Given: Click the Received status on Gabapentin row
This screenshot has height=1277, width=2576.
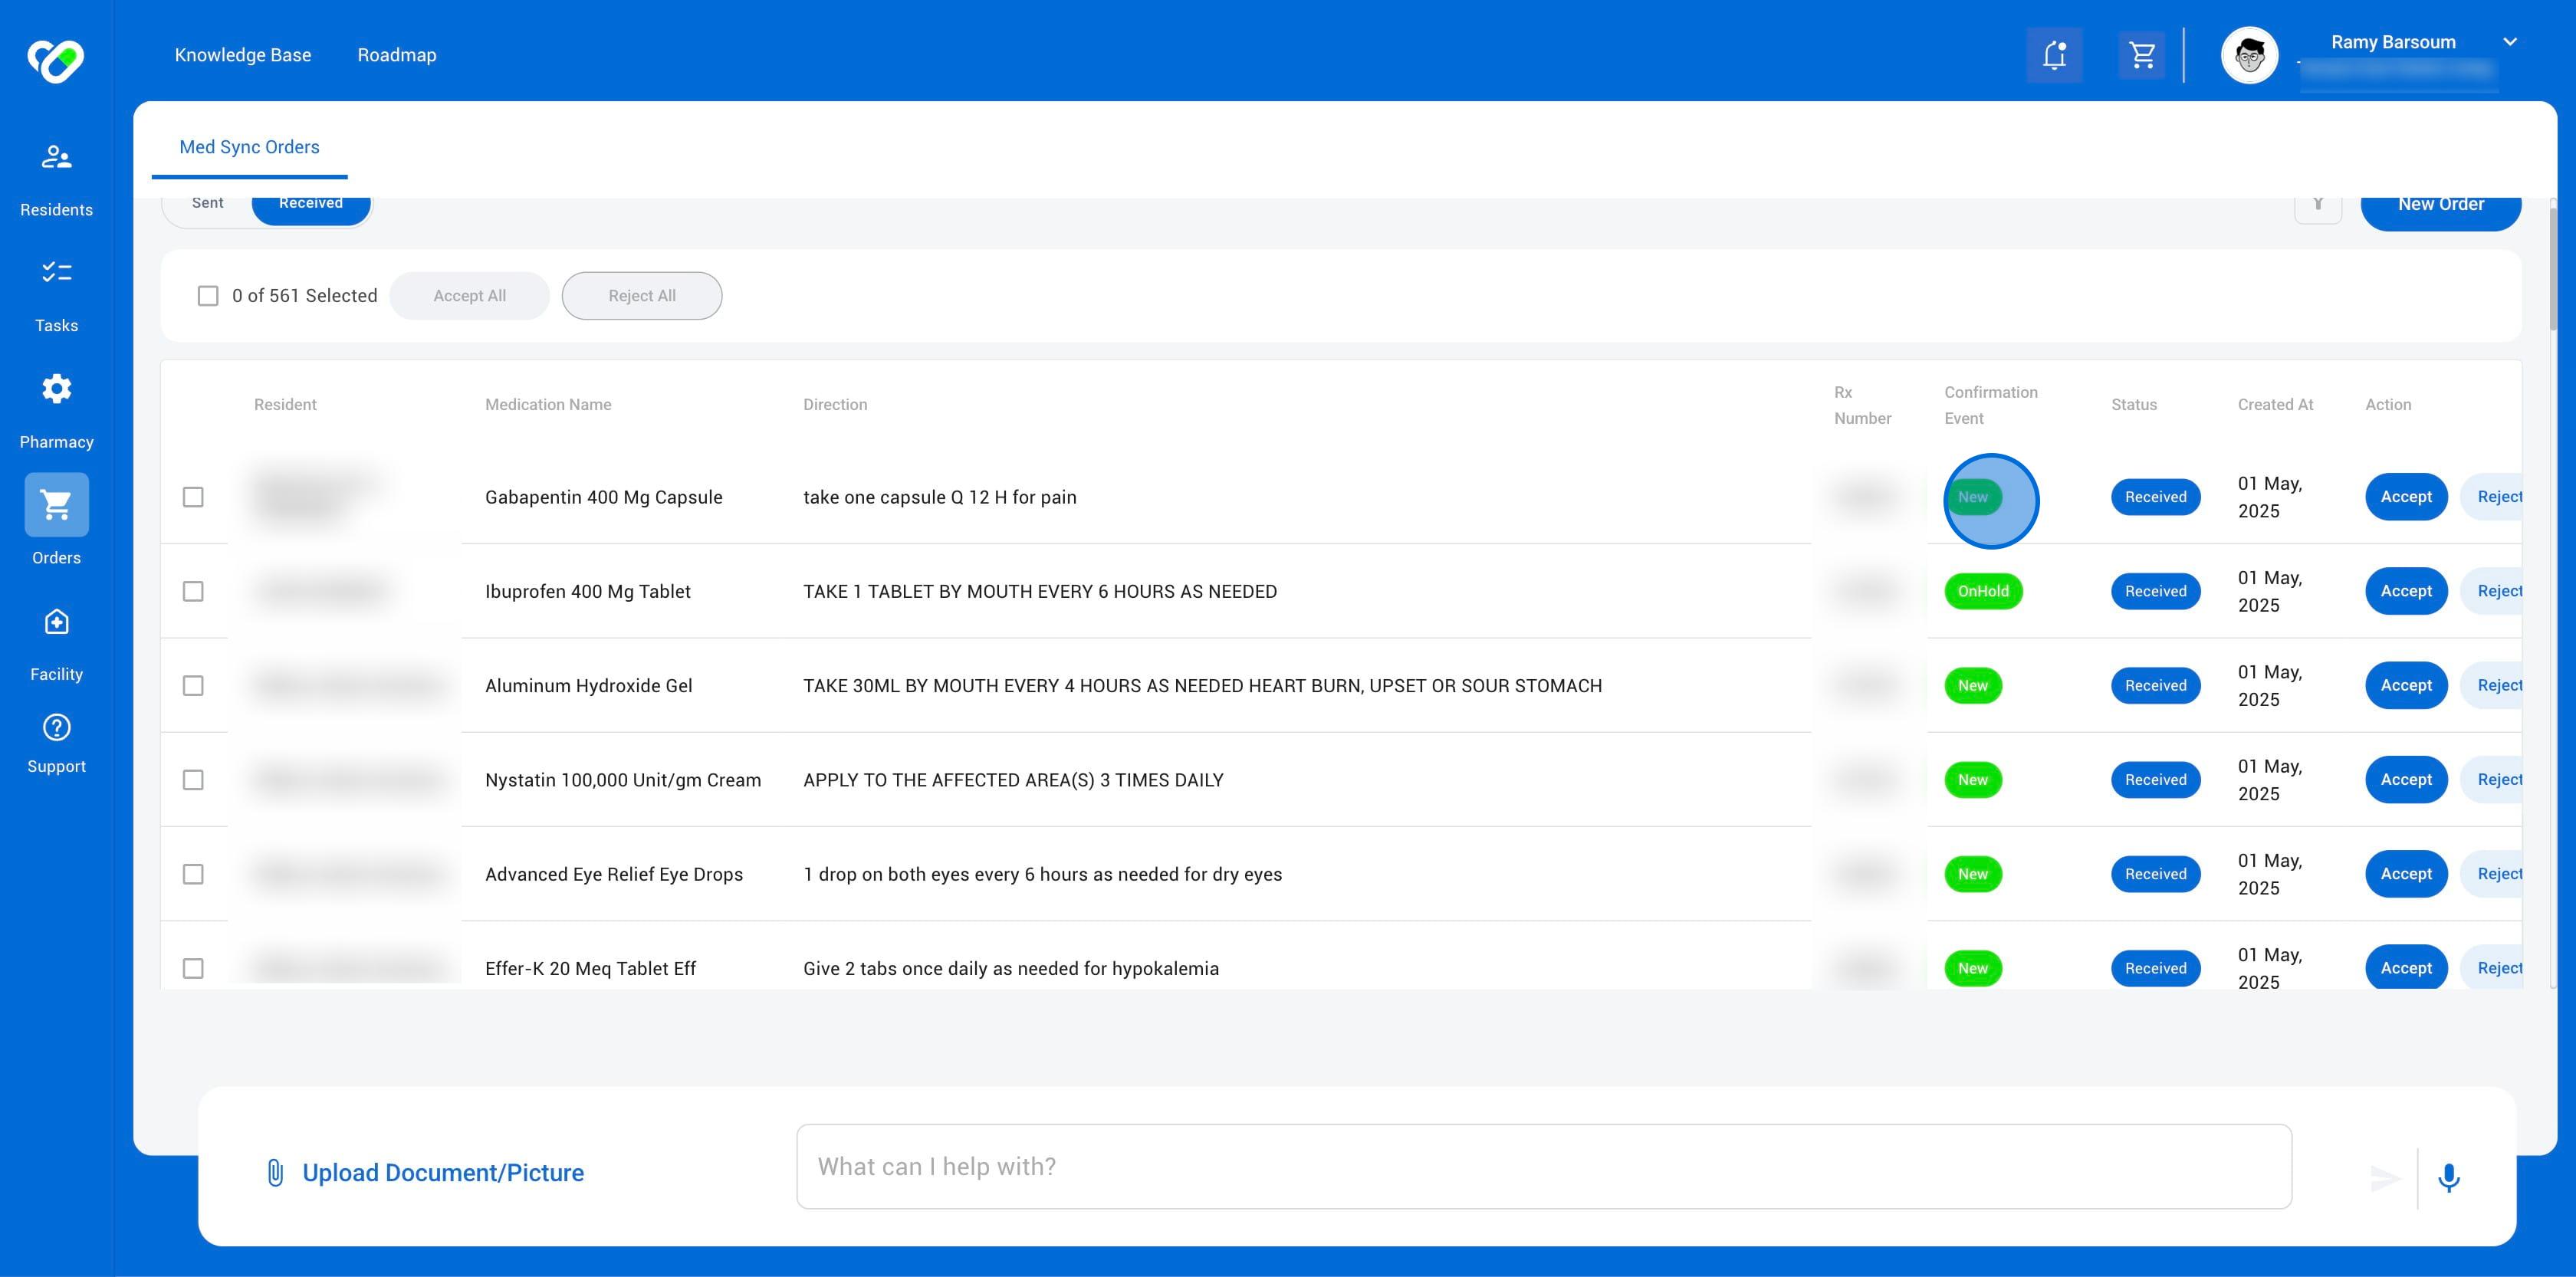Looking at the screenshot, I should [x=2155, y=497].
